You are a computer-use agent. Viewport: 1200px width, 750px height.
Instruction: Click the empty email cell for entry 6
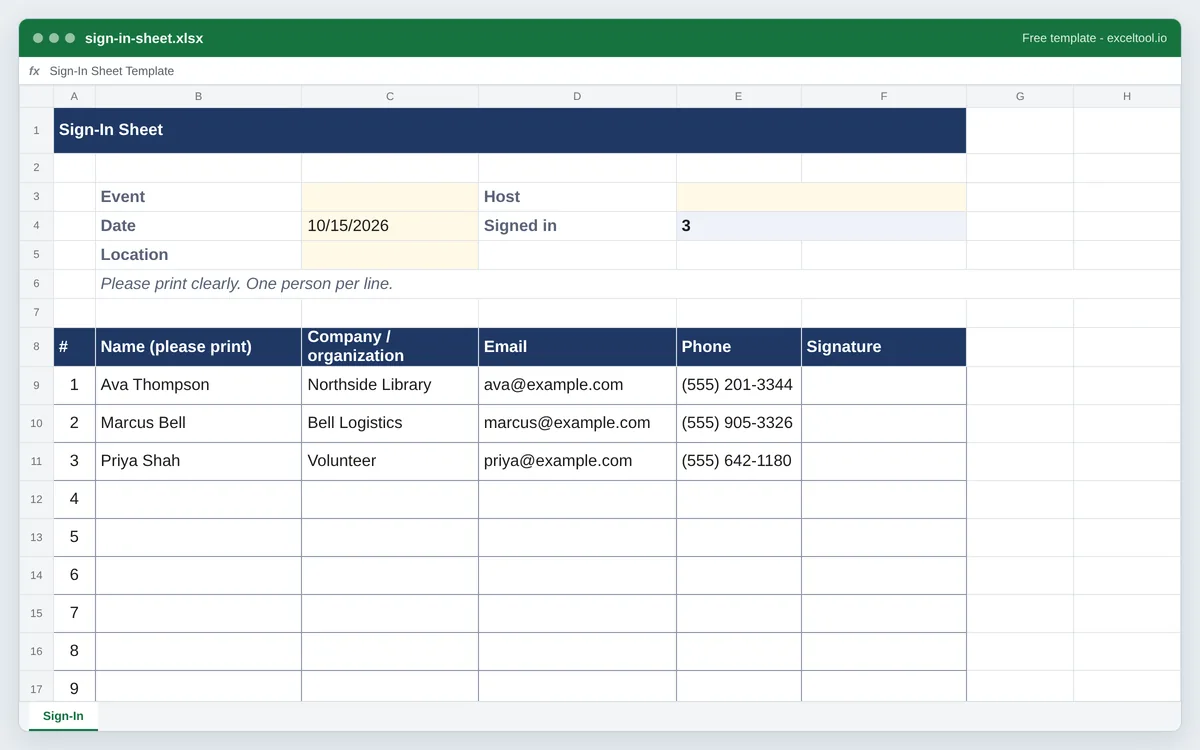[x=577, y=575]
